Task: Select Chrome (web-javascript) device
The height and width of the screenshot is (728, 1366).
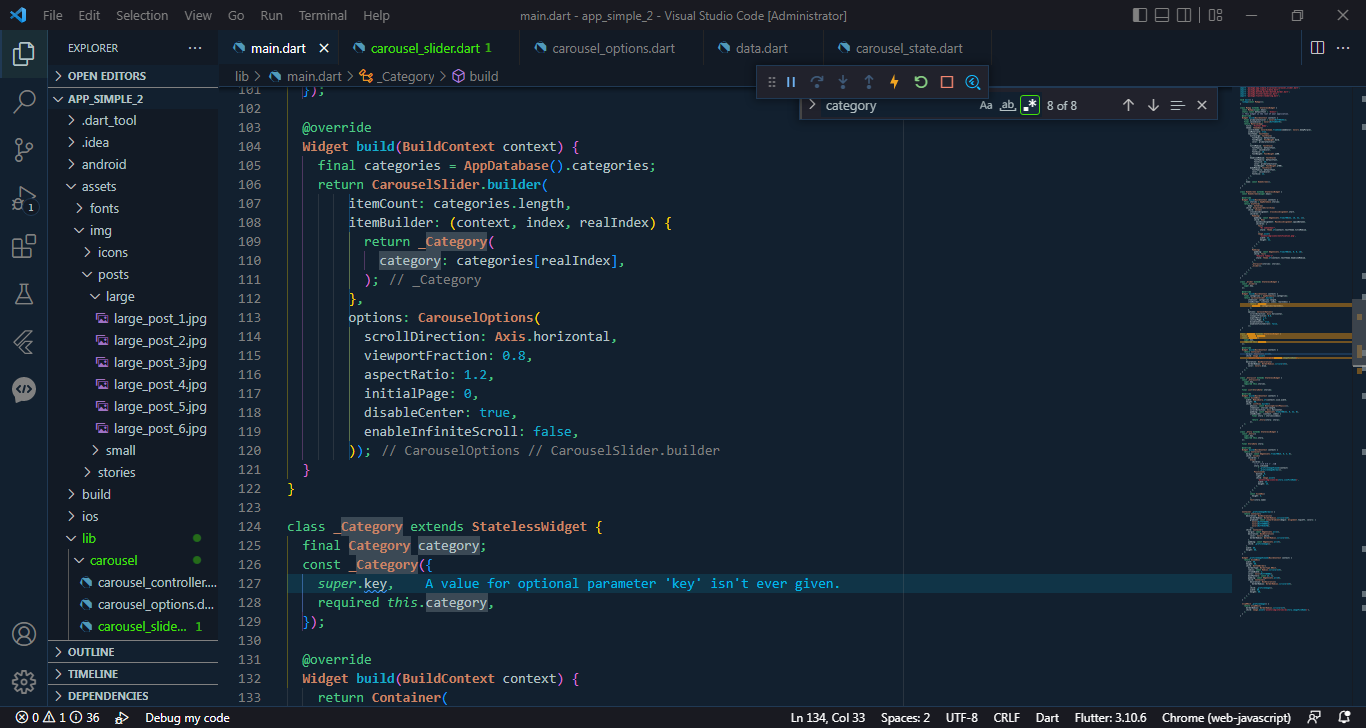Action: tap(1226, 718)
